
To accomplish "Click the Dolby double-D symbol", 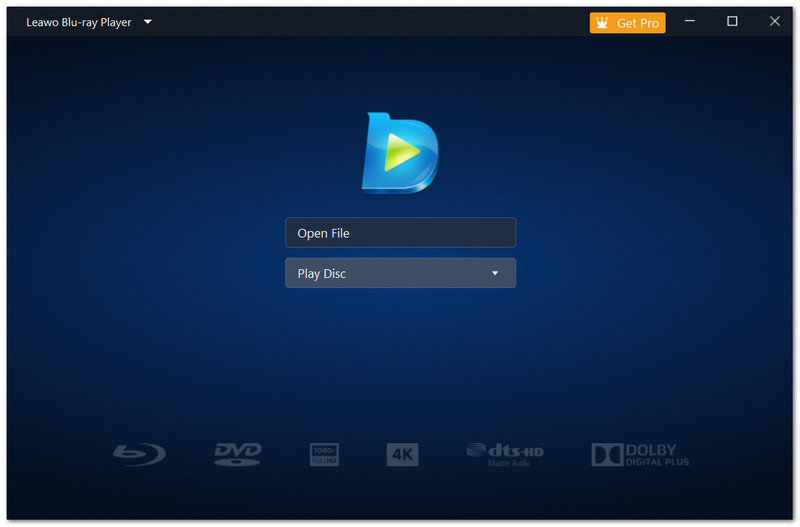I will tap(607, 455).
